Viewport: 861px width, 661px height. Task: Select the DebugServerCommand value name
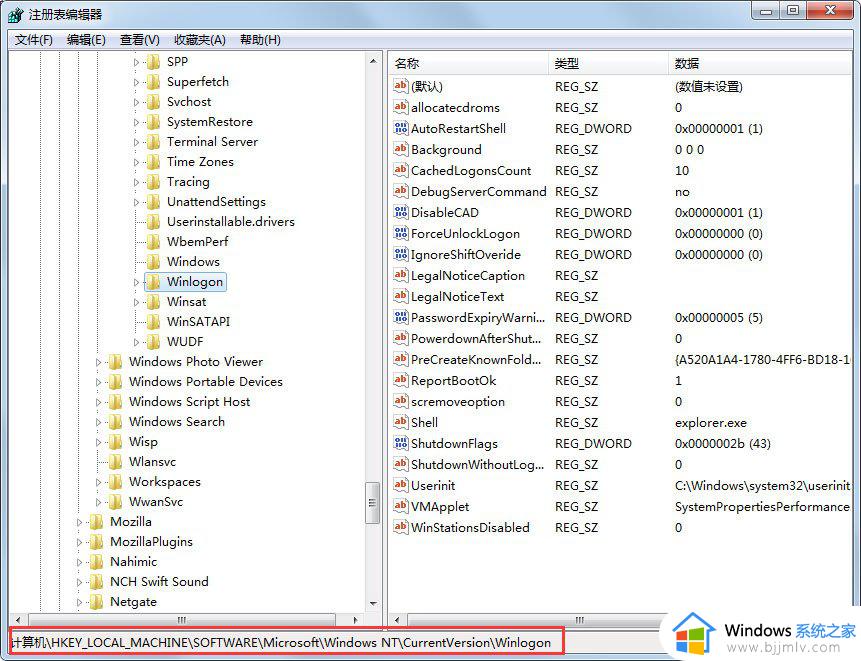coord(478,192)
